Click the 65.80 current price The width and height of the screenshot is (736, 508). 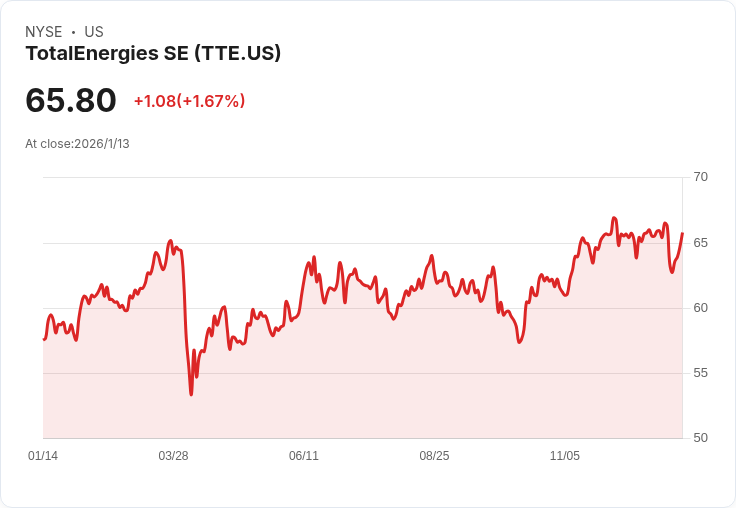coord(70,100)
